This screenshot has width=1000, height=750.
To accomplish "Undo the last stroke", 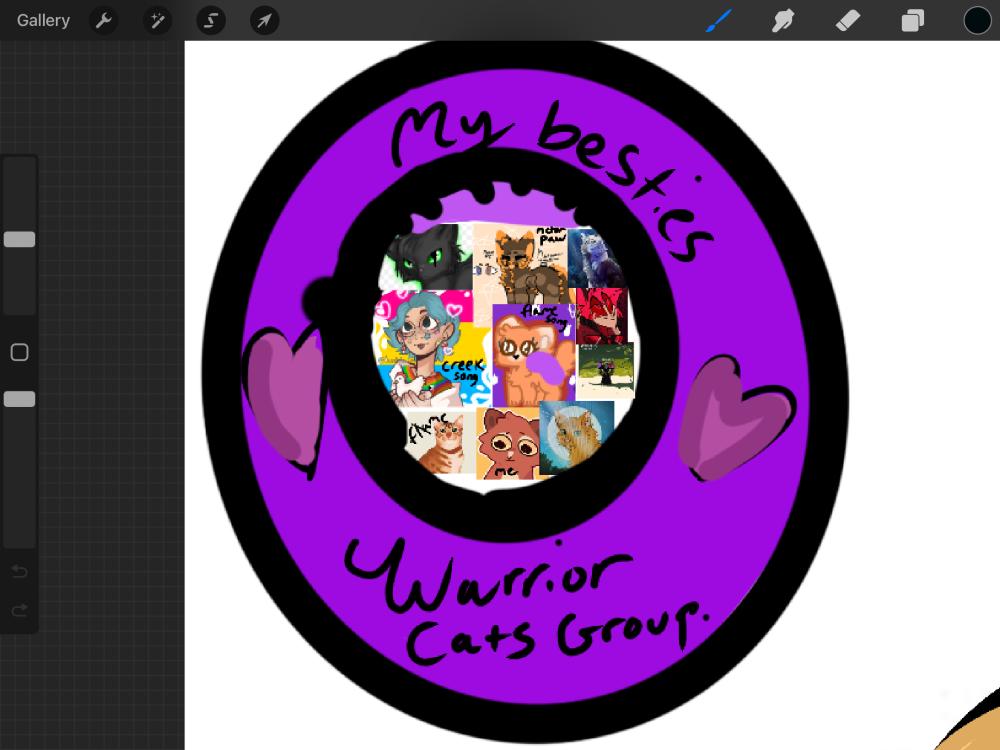I will click(20, 571).
